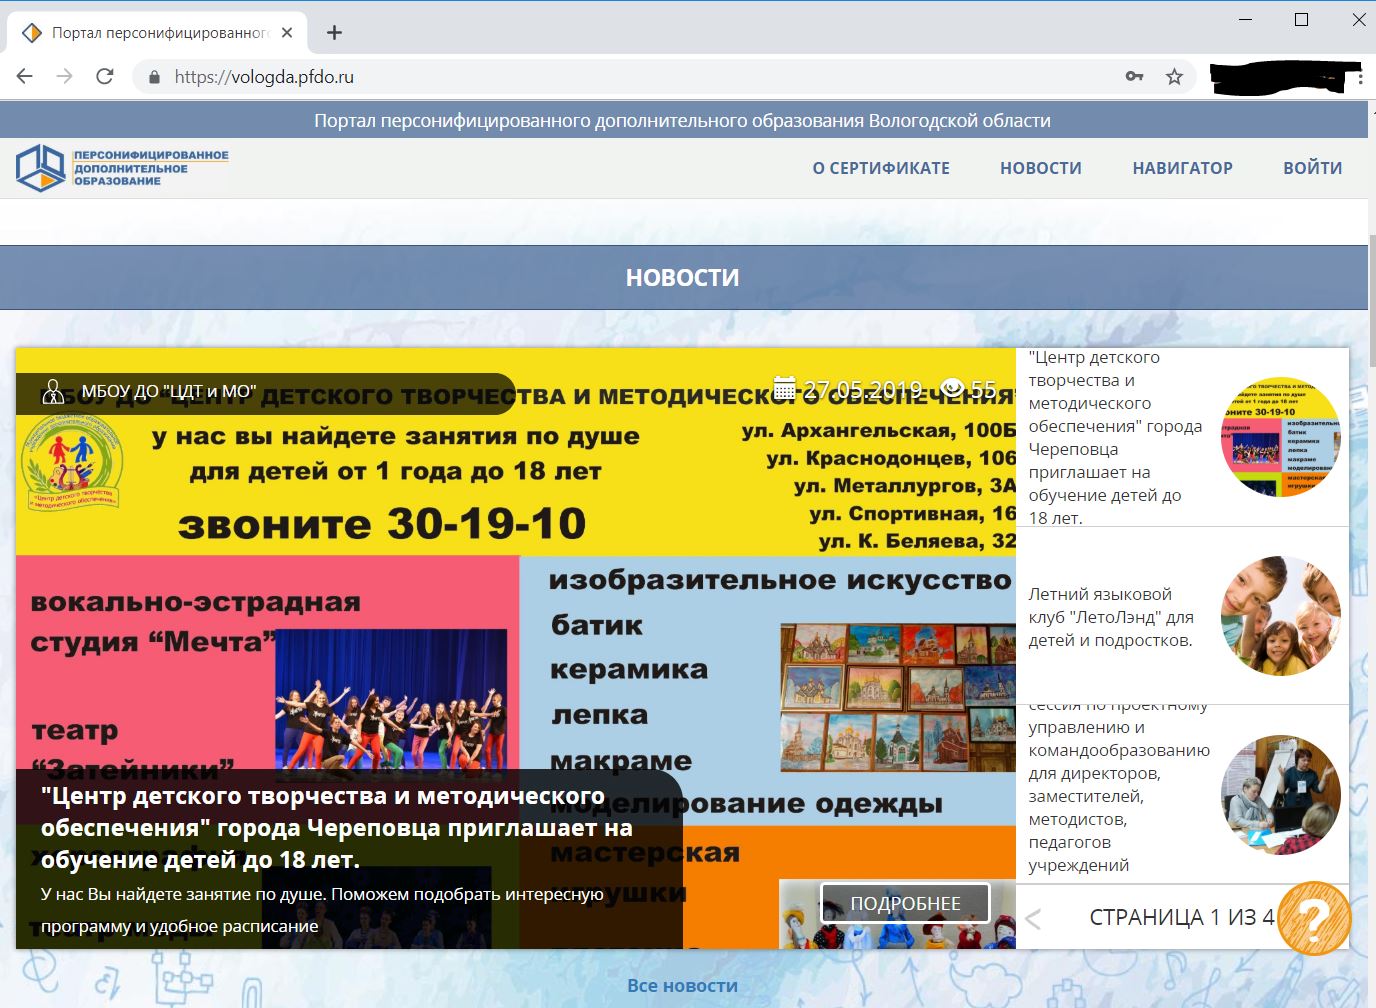Reload the page with refresh icon
Image resolution: width=1376 pixels, height=1008 pixels.
pyautogui.click(x=105, y=77)
